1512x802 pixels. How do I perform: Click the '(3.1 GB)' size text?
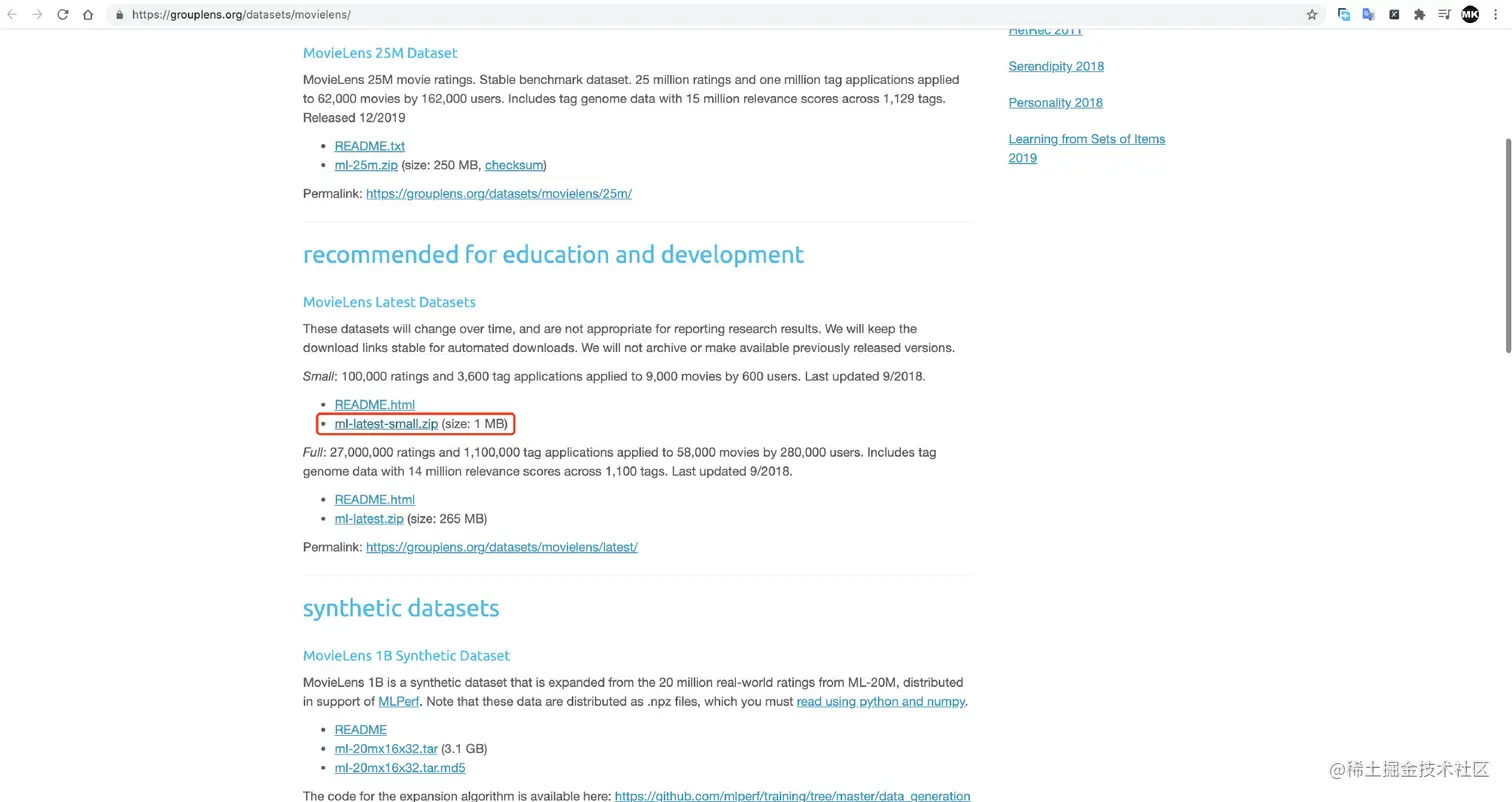464,748
